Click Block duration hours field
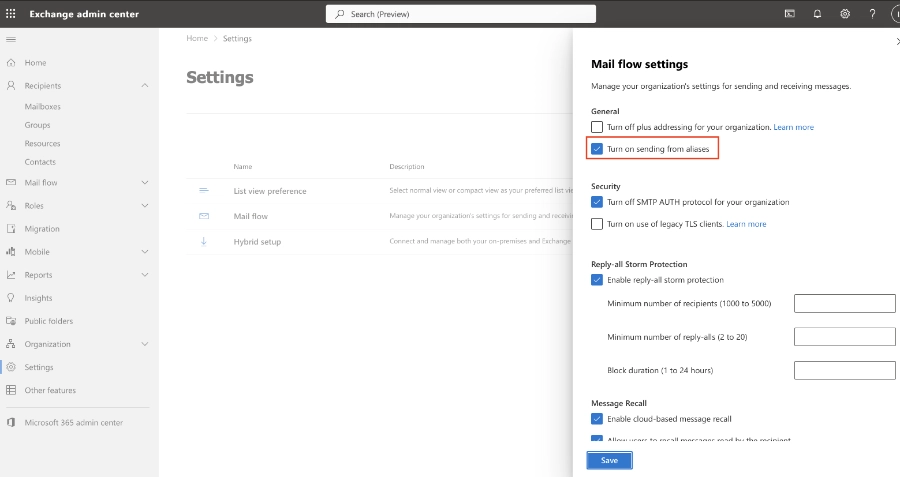900x477 pixels. tap(844, 370)
